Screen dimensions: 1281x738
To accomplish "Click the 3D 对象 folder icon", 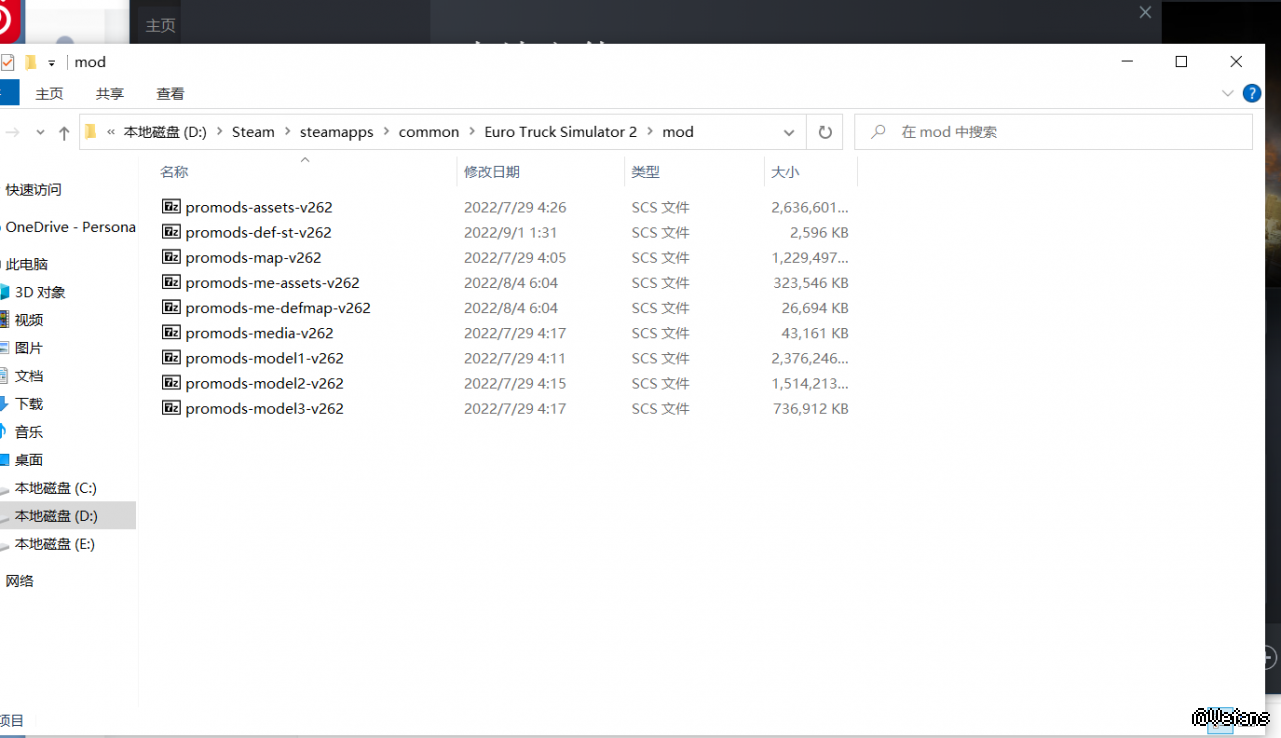I will (4, 292).
